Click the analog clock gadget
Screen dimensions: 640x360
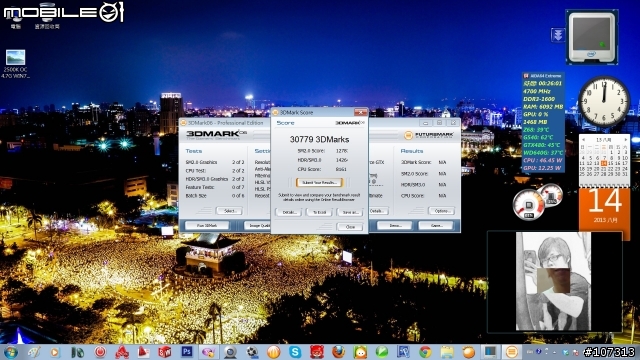tap(604, 102)
